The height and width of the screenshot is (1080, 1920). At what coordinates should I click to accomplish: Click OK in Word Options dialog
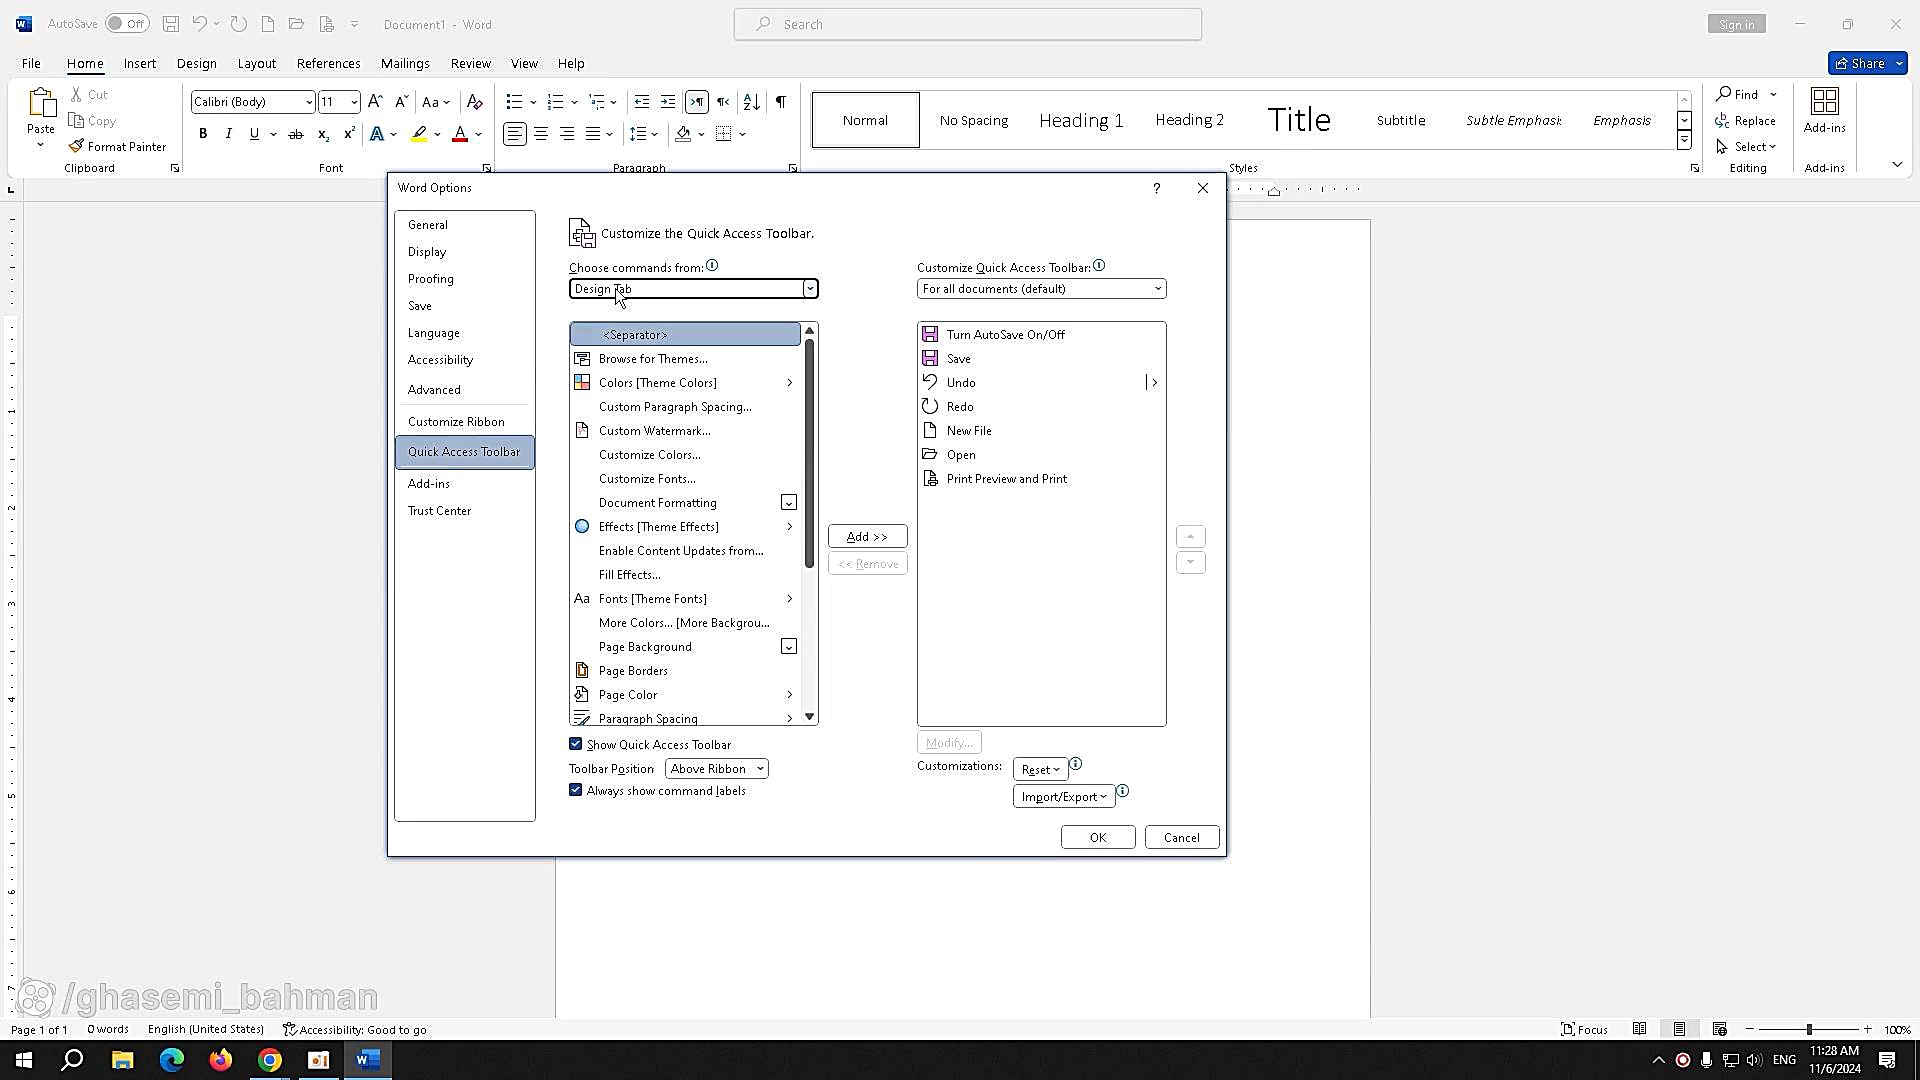click(1097, 837)
